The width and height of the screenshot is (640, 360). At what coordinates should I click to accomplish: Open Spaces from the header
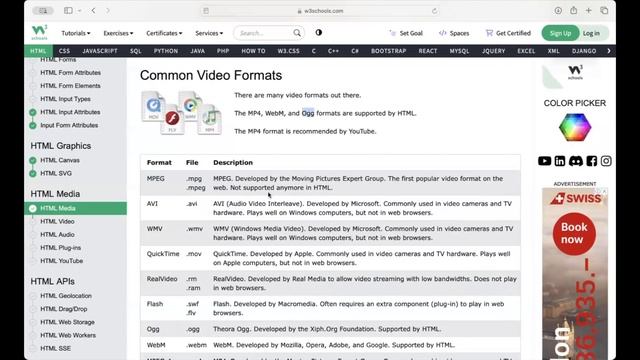[454, 33]
